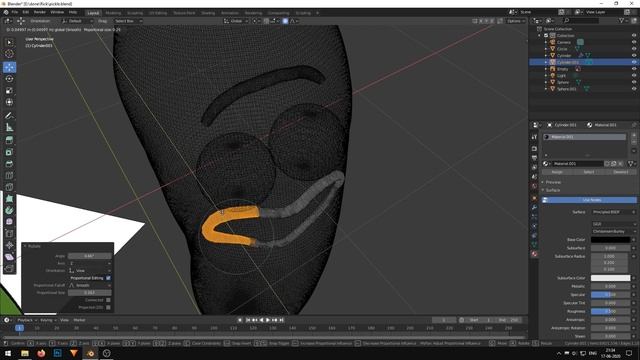Select the Inset Faces tool
640x360 pixels.
click(x=9, y=152)
